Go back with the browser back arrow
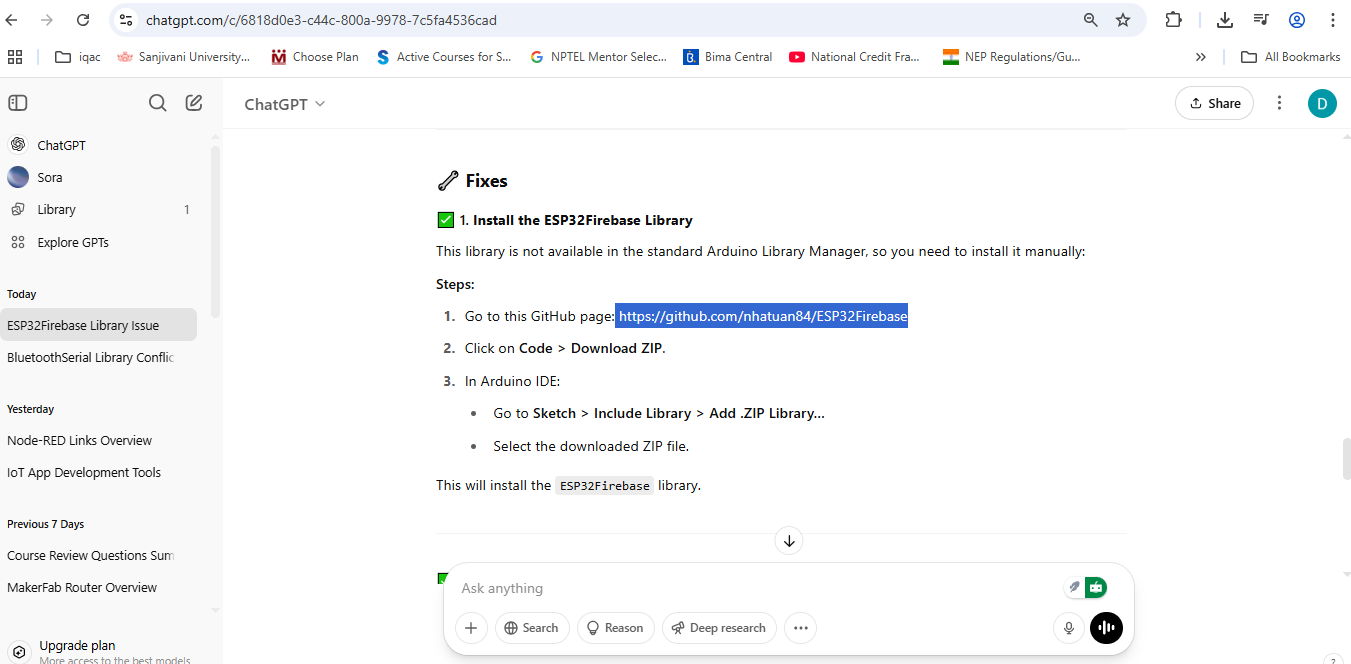This screenshot has width=1351, height=664. [x=12, y=20]
